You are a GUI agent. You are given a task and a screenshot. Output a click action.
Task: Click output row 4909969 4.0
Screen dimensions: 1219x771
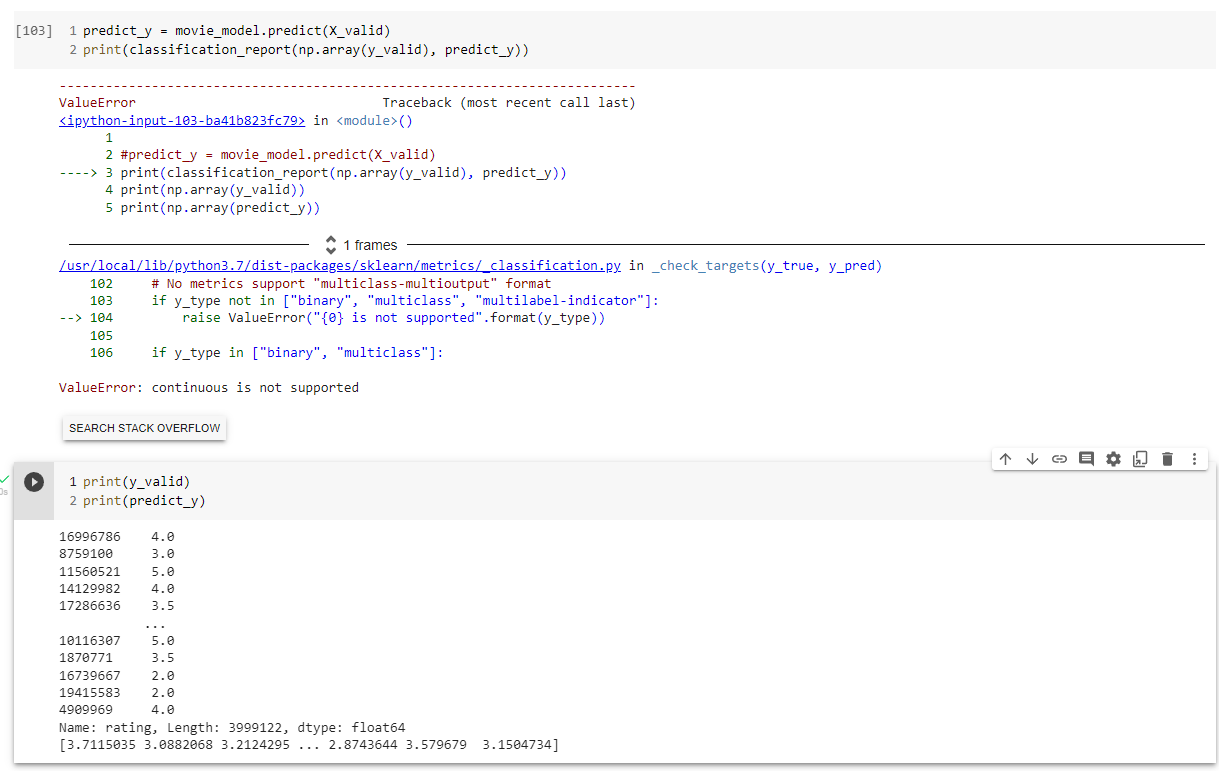pos(117,711)
